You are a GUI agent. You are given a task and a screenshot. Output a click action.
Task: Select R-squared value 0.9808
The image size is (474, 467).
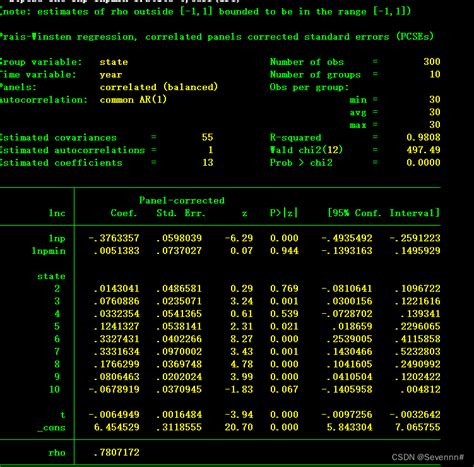tap(423, 137)
